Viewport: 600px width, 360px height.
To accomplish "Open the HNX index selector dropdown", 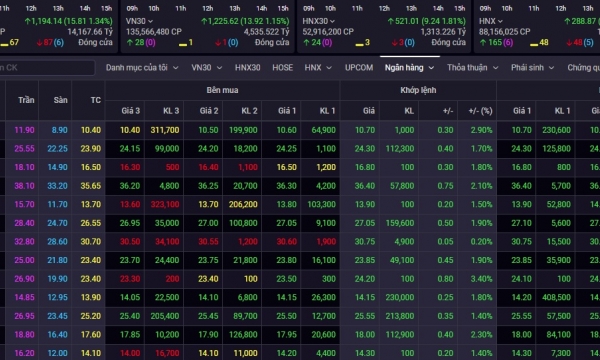I will (491, 21).
